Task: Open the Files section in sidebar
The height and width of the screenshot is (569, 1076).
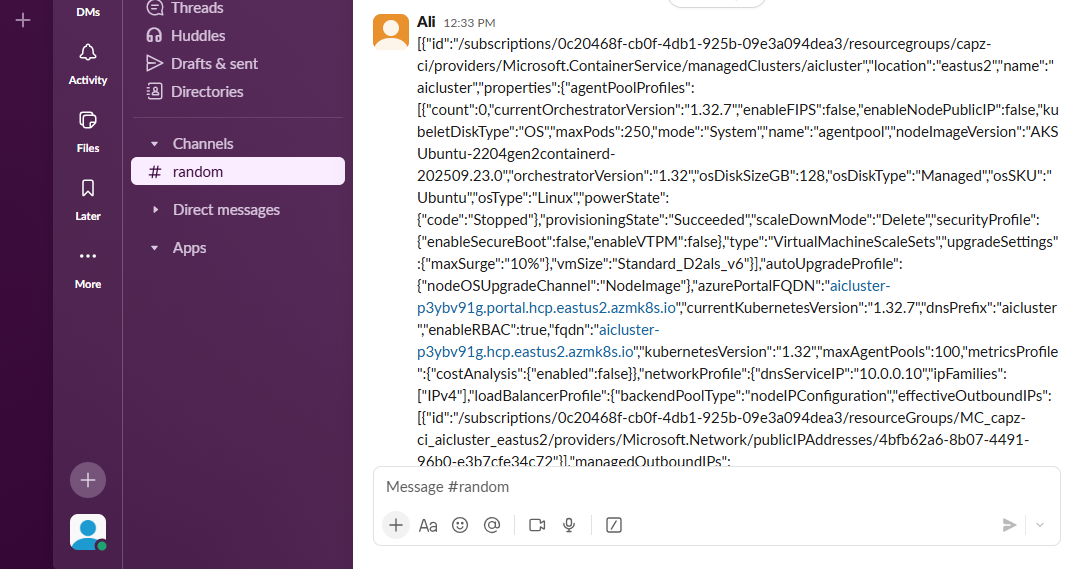Action: (88, 130)
